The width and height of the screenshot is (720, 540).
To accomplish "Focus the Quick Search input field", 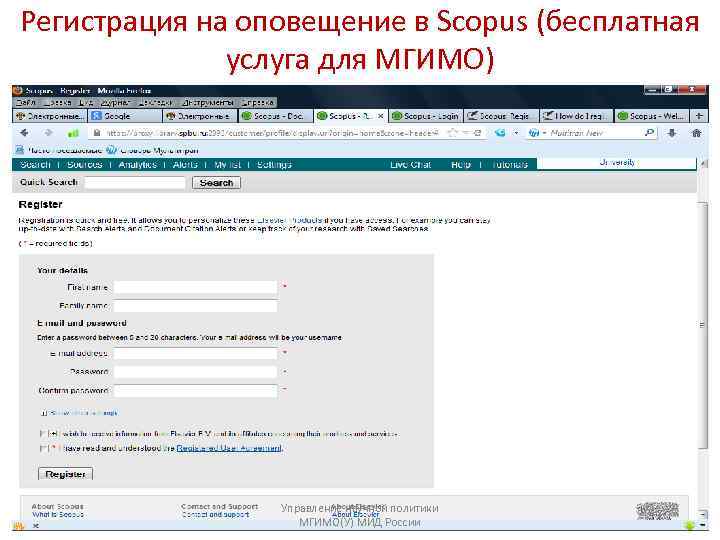I will pyautogui.click(x=135, y=183).
